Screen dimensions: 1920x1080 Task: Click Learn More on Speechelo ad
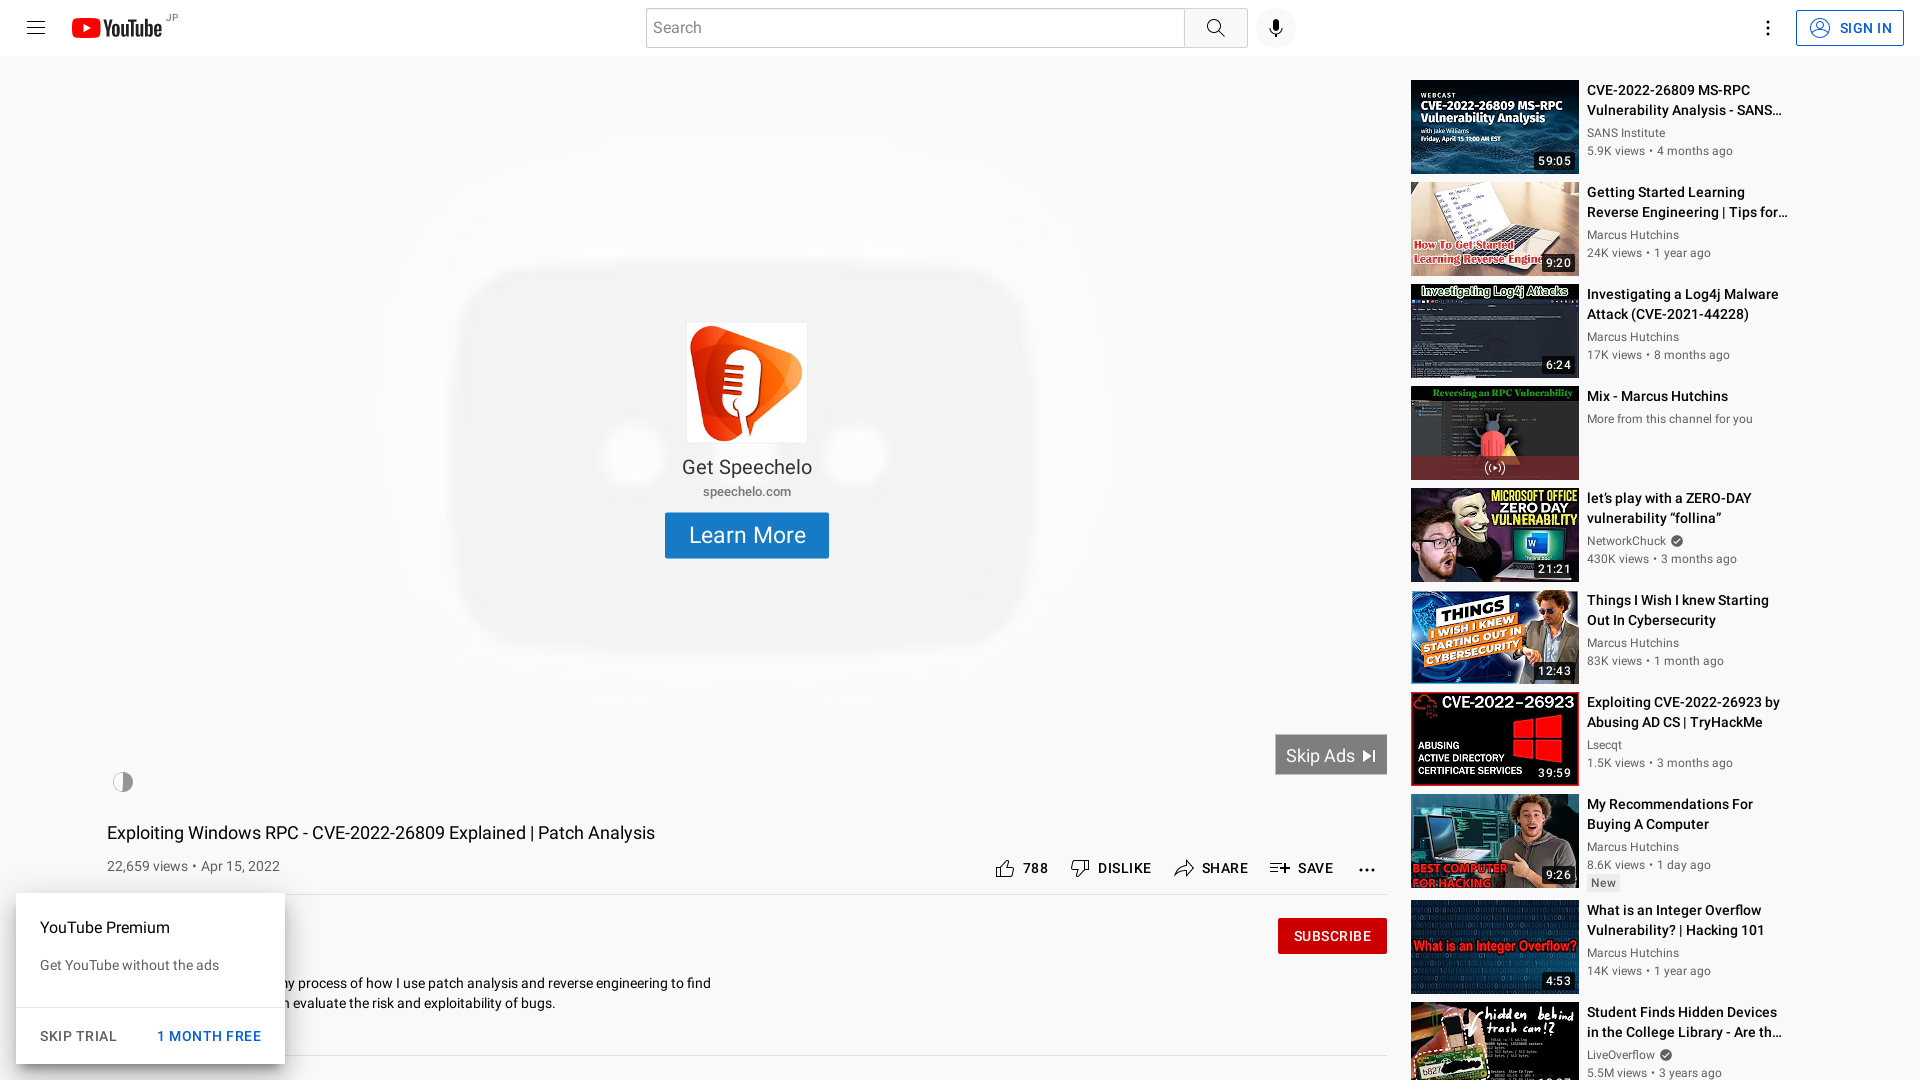point(747,536)
